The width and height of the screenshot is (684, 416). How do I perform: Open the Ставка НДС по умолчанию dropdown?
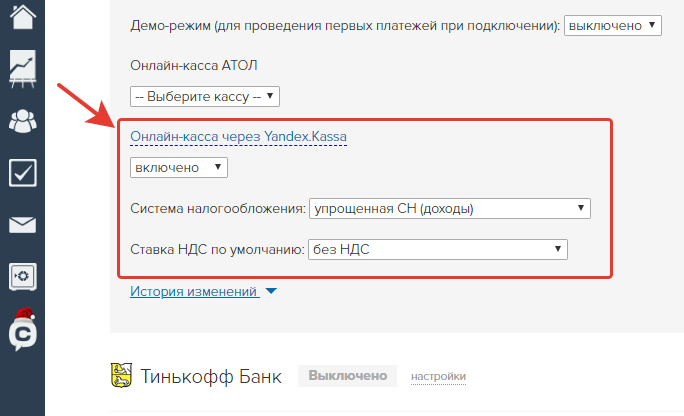click(x=438, y=249)
